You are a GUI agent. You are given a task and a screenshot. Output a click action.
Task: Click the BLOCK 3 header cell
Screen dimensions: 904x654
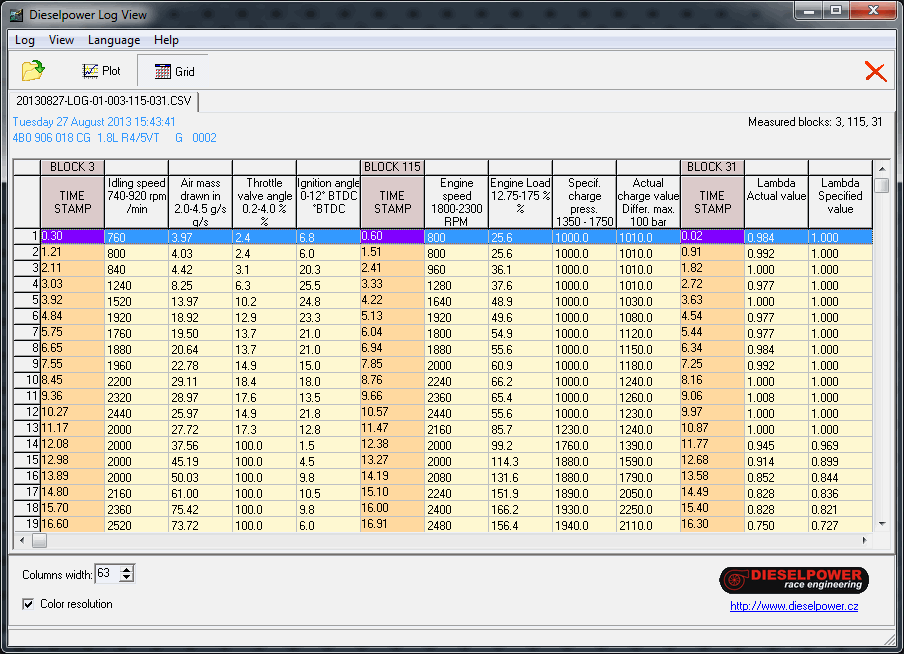tap(72, 167)
